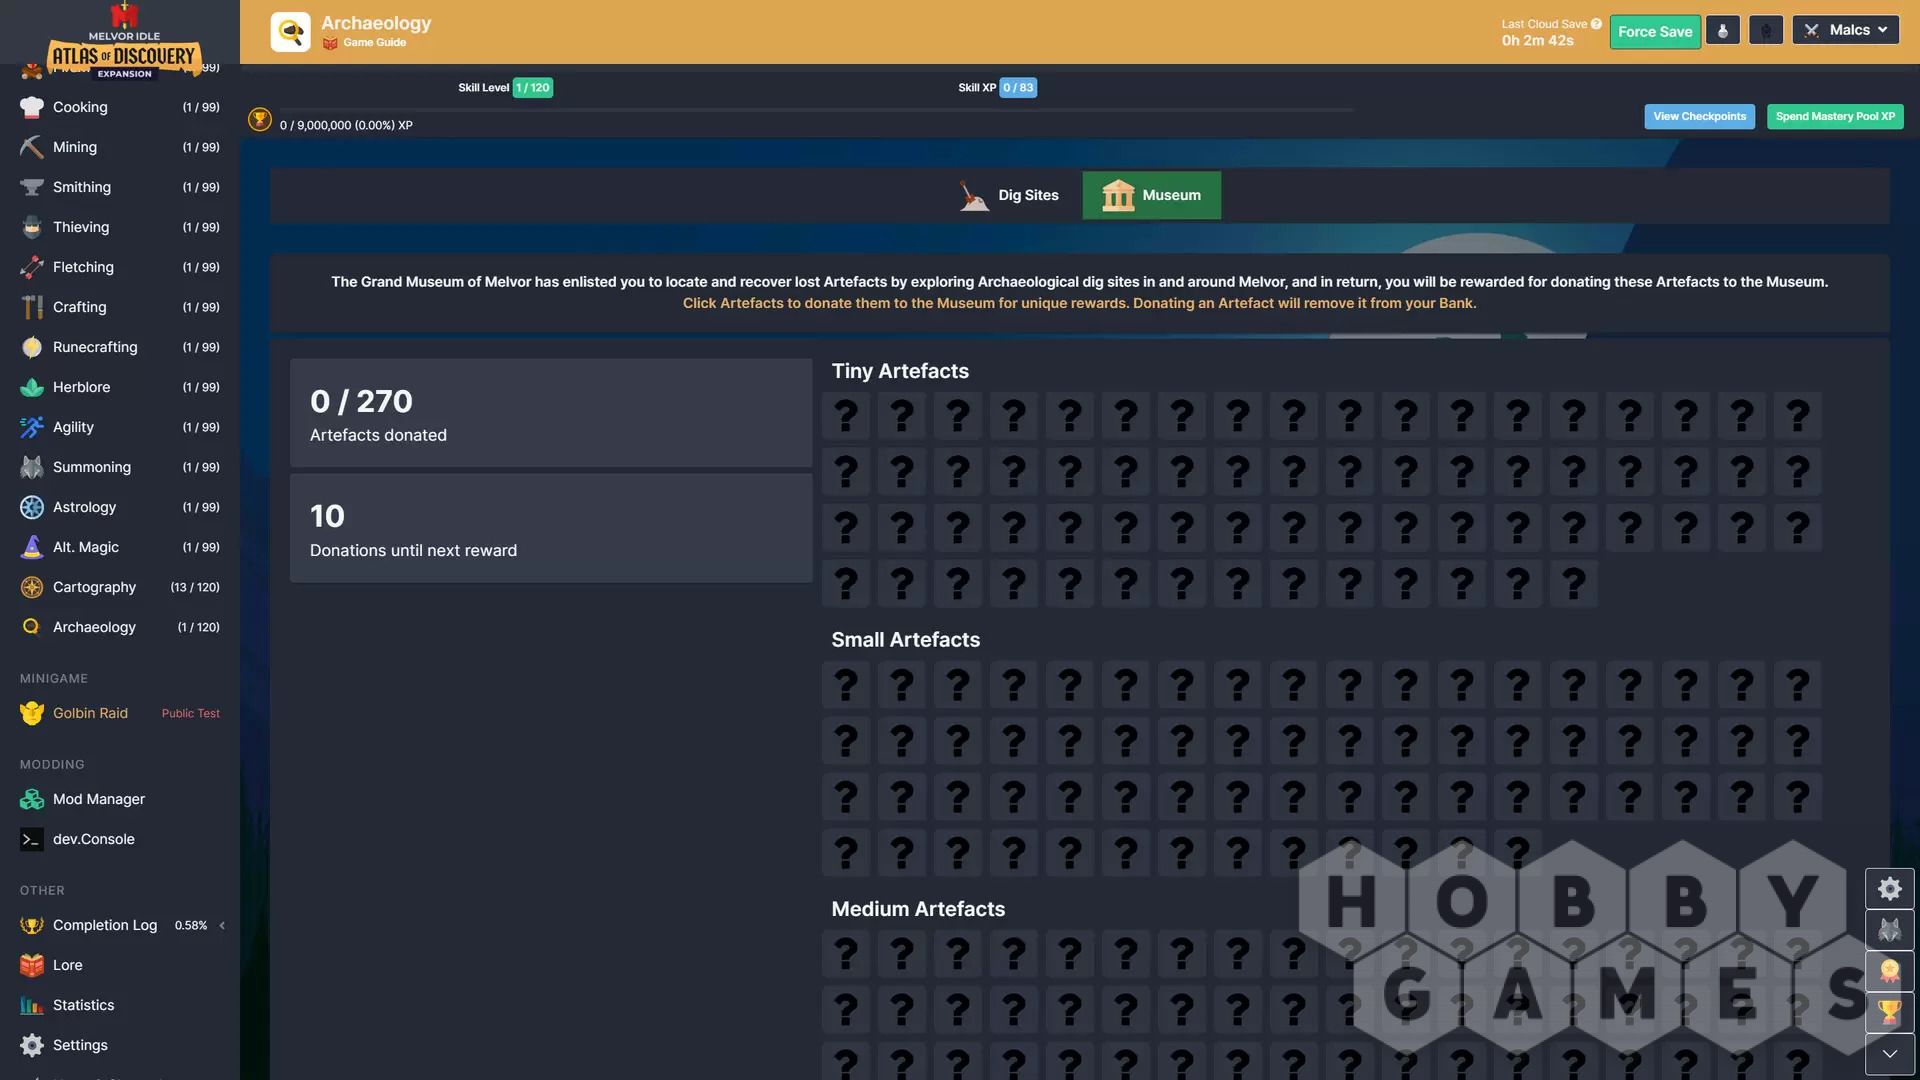Click View Checkpoints button

tap(1699, 116)
